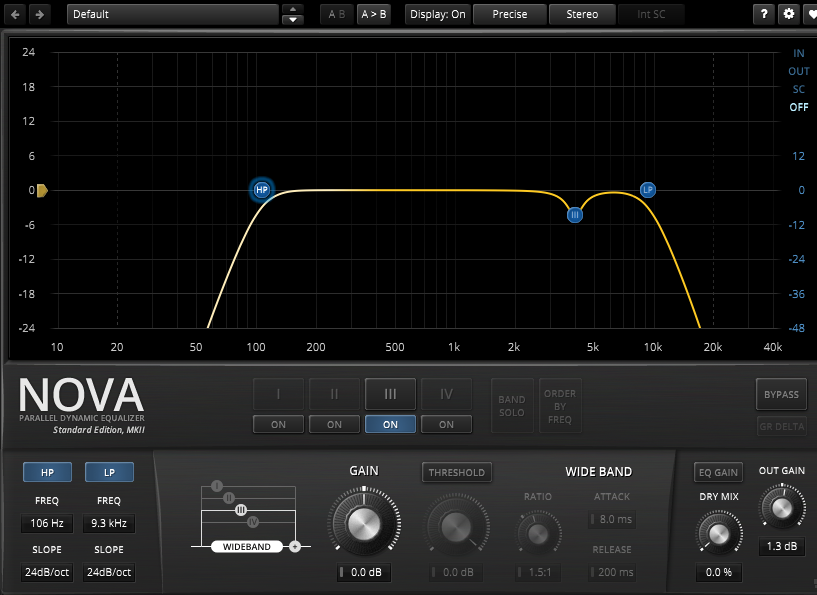Viewport: 817px width, 595px height.
Task: Open the settings gear icon
Action: pos(789,14)
